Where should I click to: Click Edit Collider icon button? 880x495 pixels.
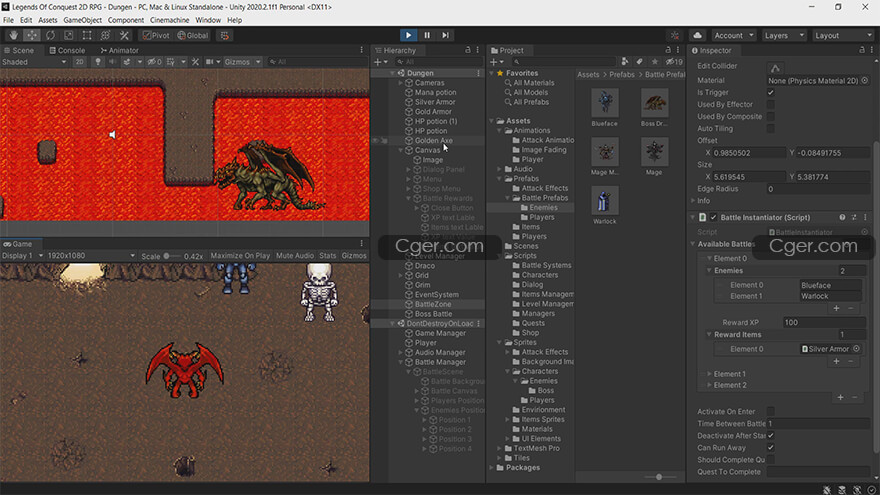click(776, 68)
